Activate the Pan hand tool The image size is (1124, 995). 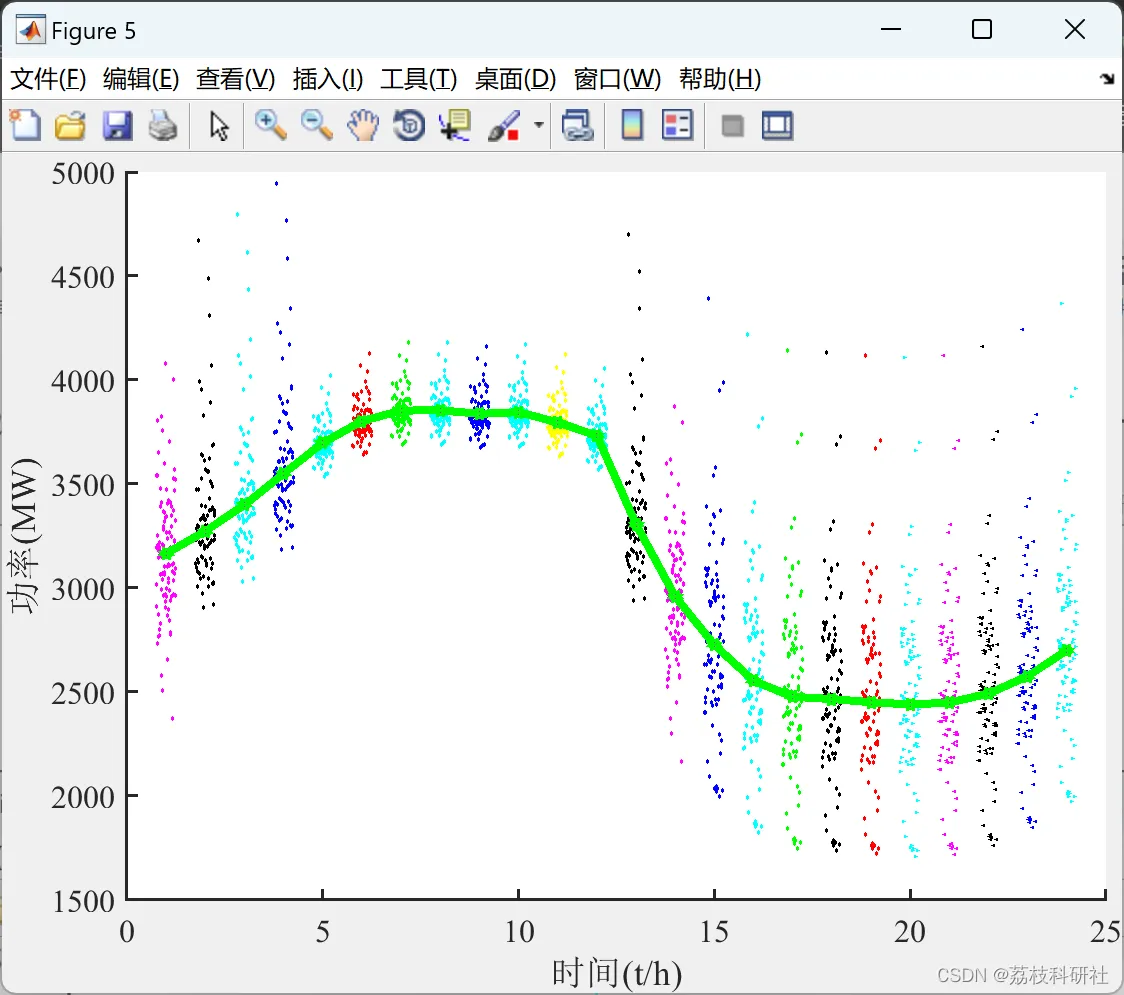pyautogui.click(x=363, y=126)
